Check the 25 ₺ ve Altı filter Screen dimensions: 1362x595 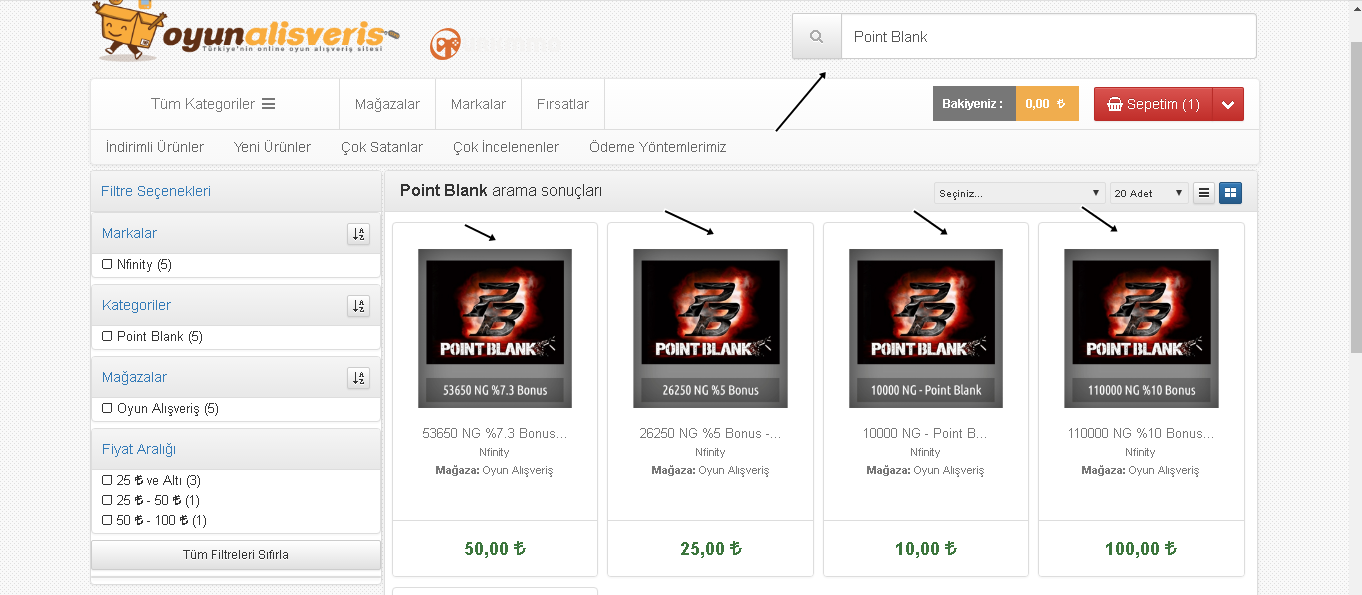click(107, 481)
